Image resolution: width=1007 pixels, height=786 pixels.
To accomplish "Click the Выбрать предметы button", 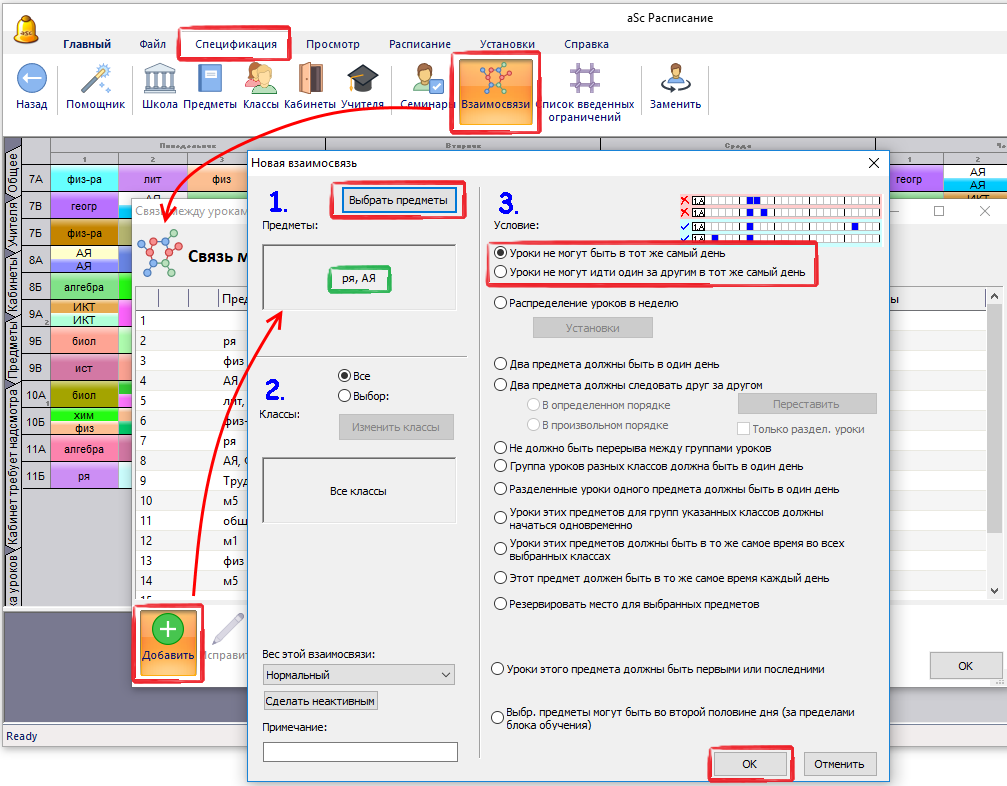I will [x=398, y=200].
